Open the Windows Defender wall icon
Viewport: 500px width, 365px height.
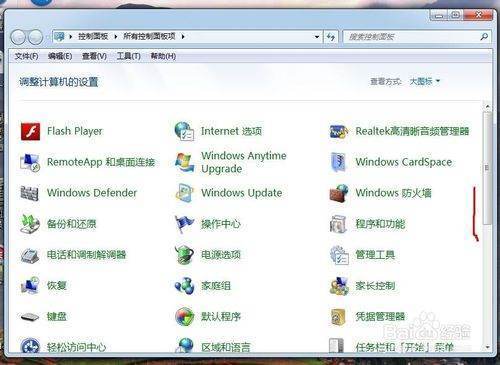(30, 193)
